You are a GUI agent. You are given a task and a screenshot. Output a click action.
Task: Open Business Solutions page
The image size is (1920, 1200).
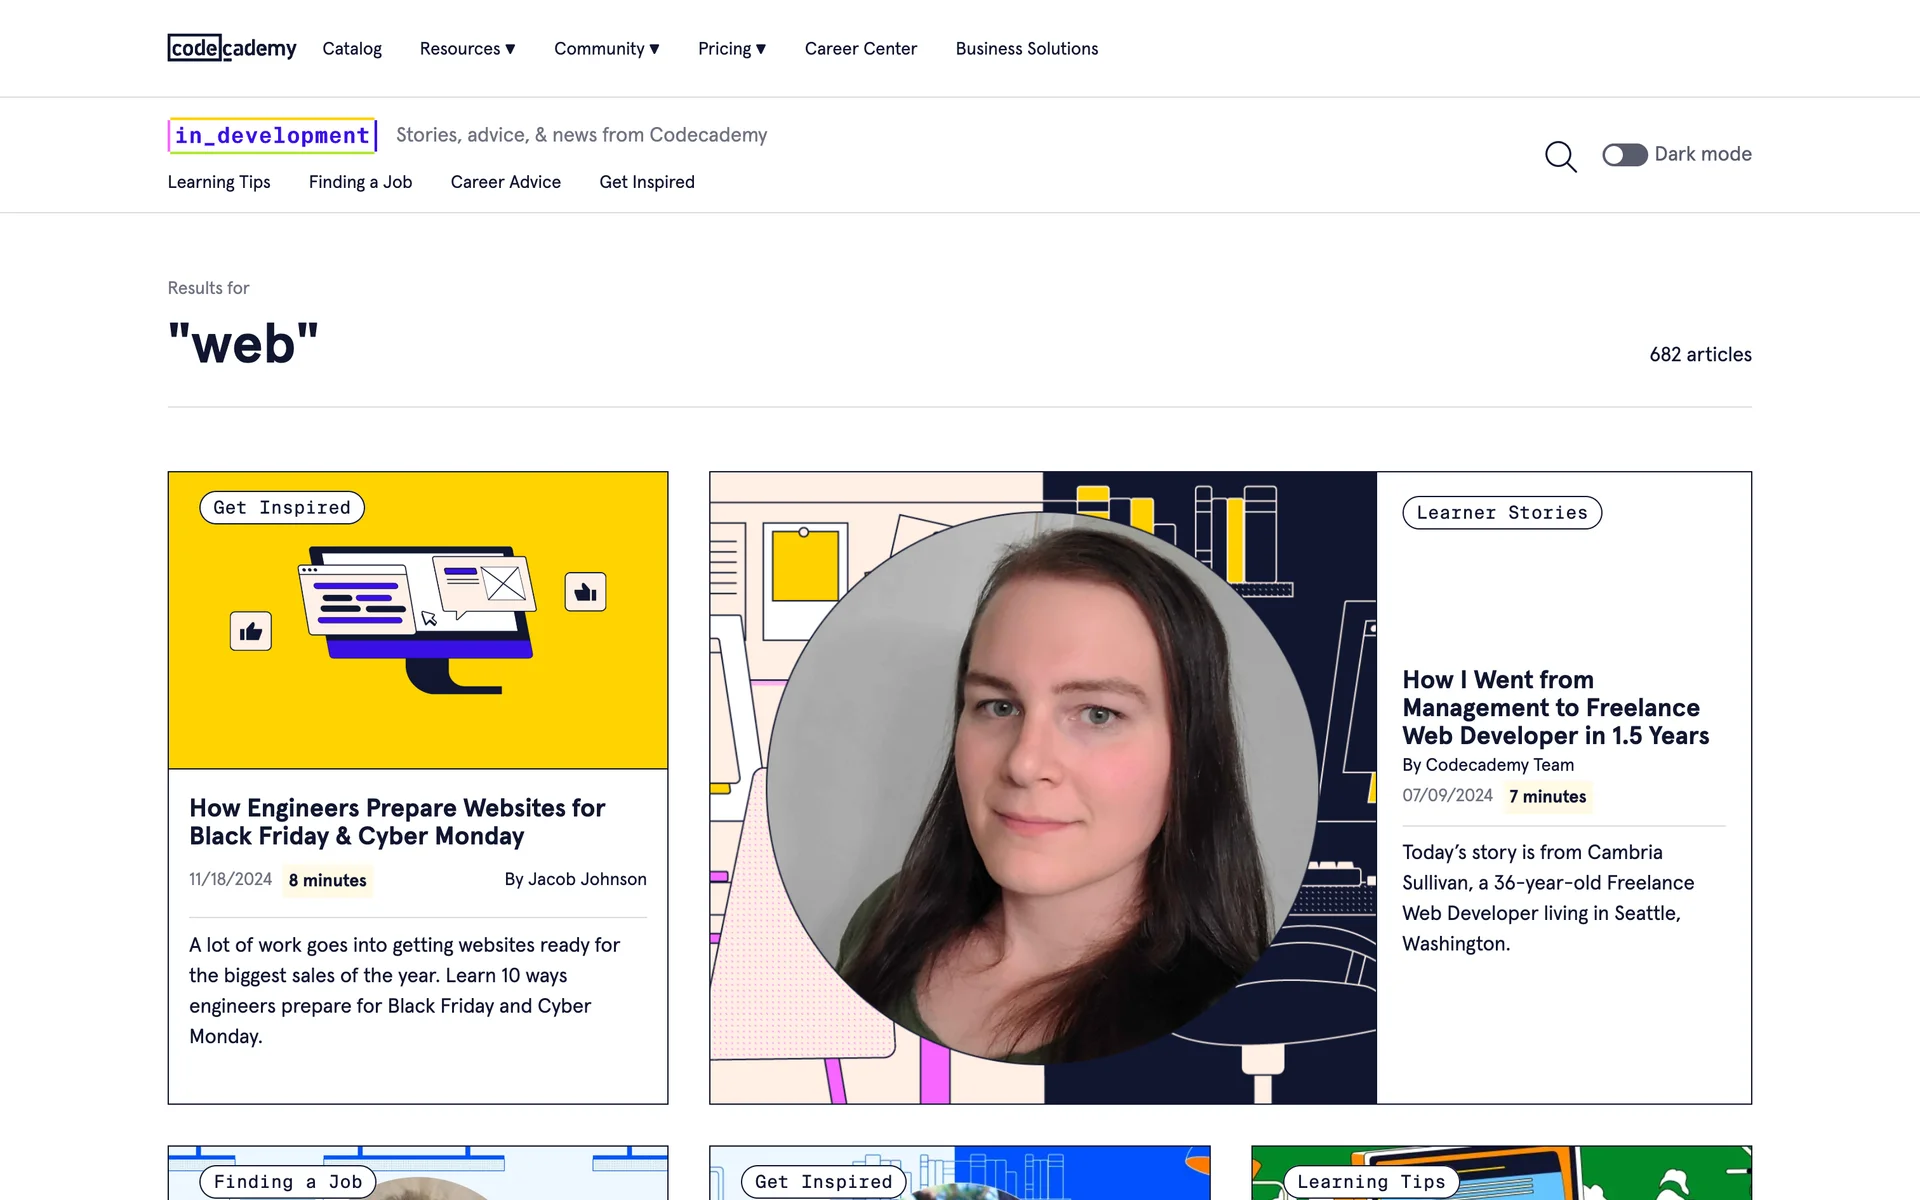1026,48
